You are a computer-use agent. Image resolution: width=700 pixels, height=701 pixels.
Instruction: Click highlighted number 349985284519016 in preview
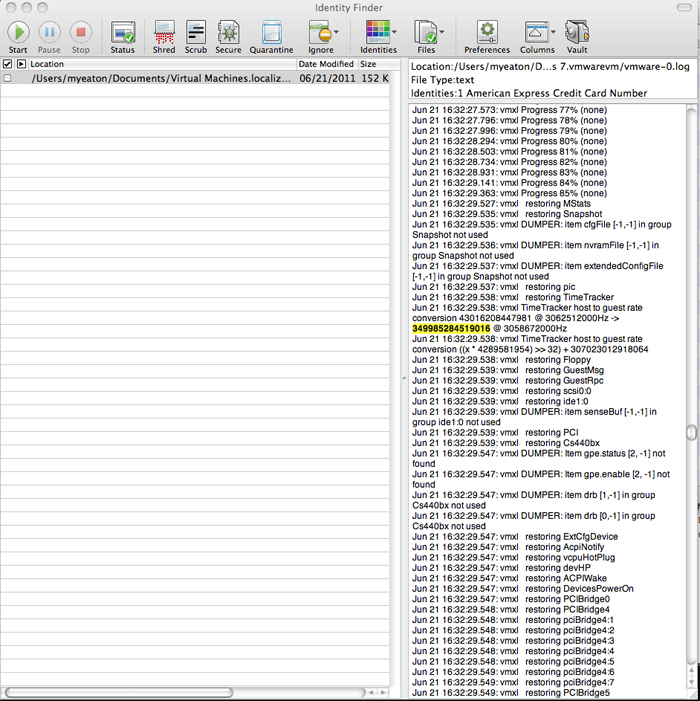tap(451, 329)
